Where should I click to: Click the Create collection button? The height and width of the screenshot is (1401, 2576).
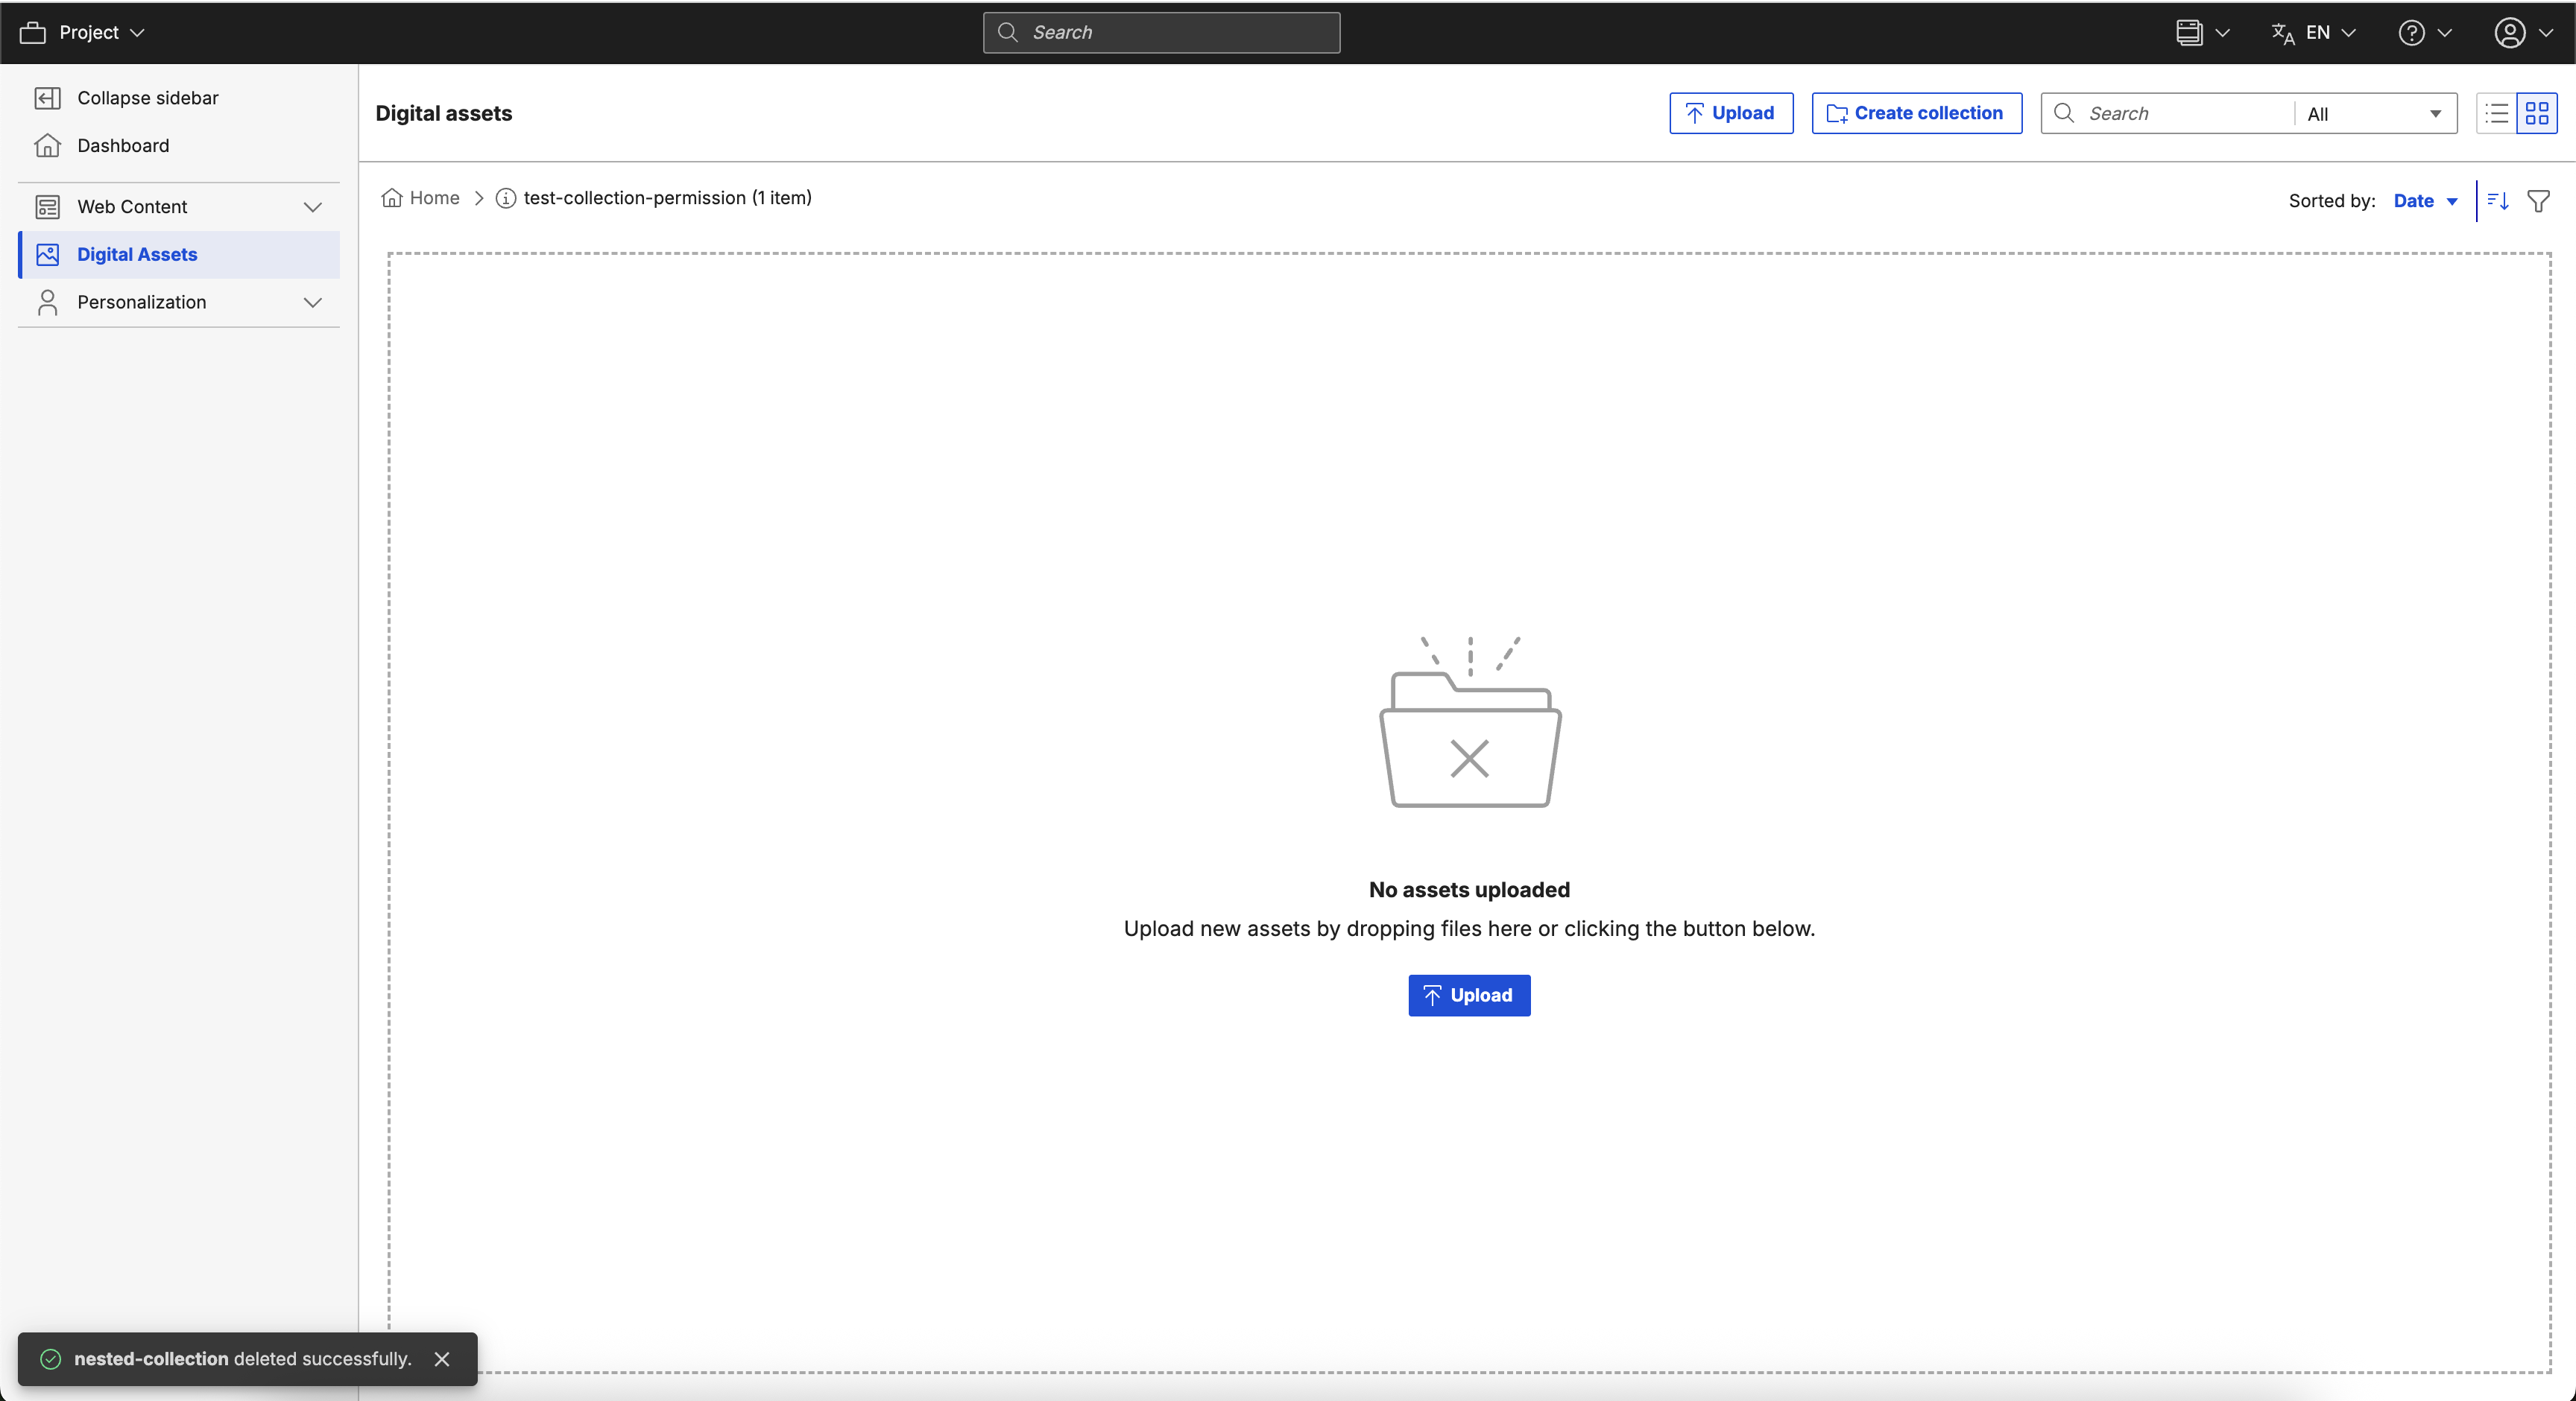pyautogui.click(x=1916, y=112)
